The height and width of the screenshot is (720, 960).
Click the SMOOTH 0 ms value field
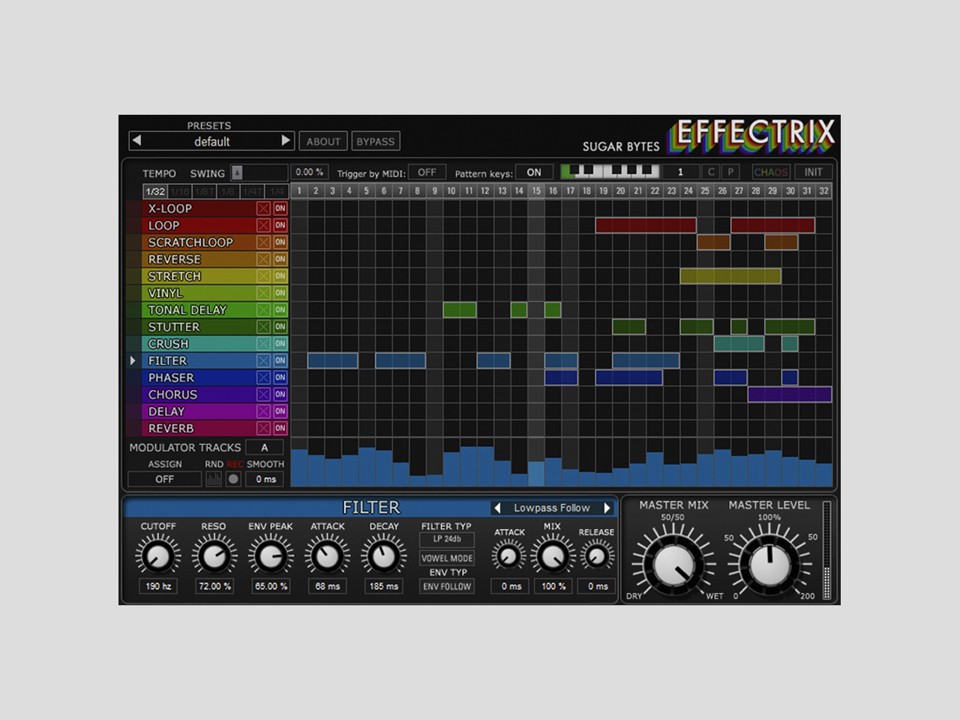(266, 479)
